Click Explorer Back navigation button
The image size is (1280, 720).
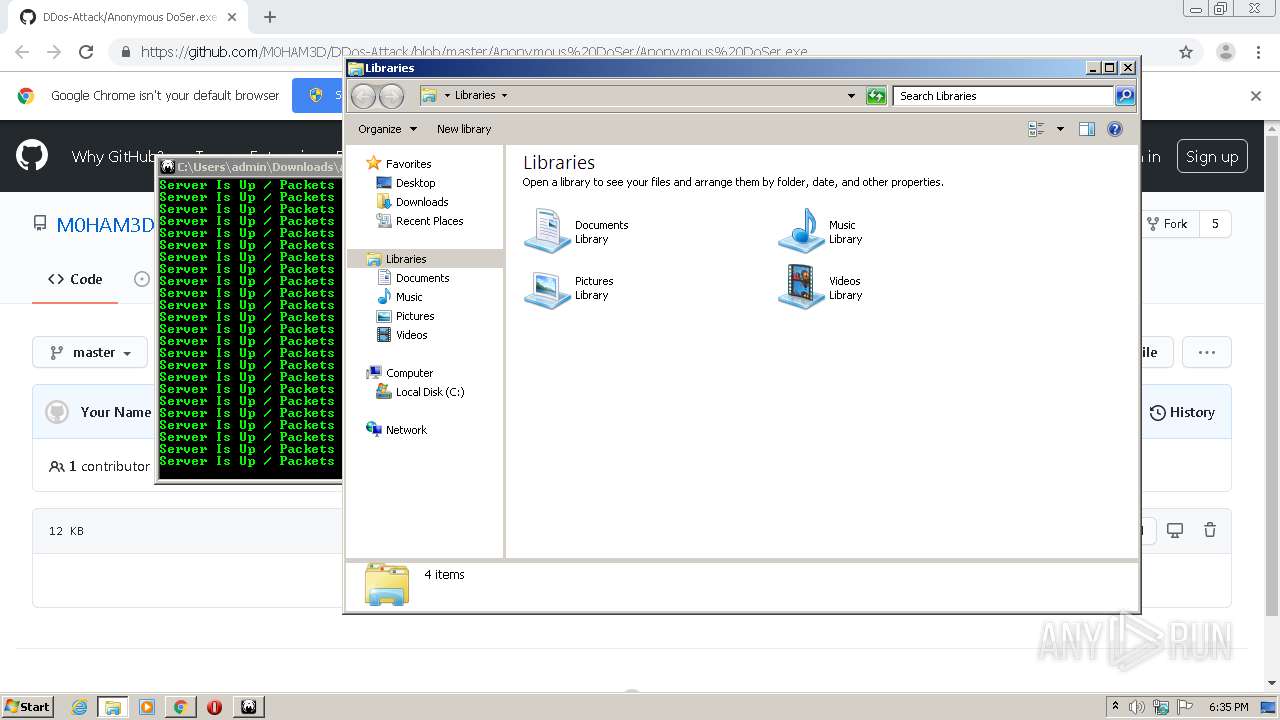pos(364,96)
